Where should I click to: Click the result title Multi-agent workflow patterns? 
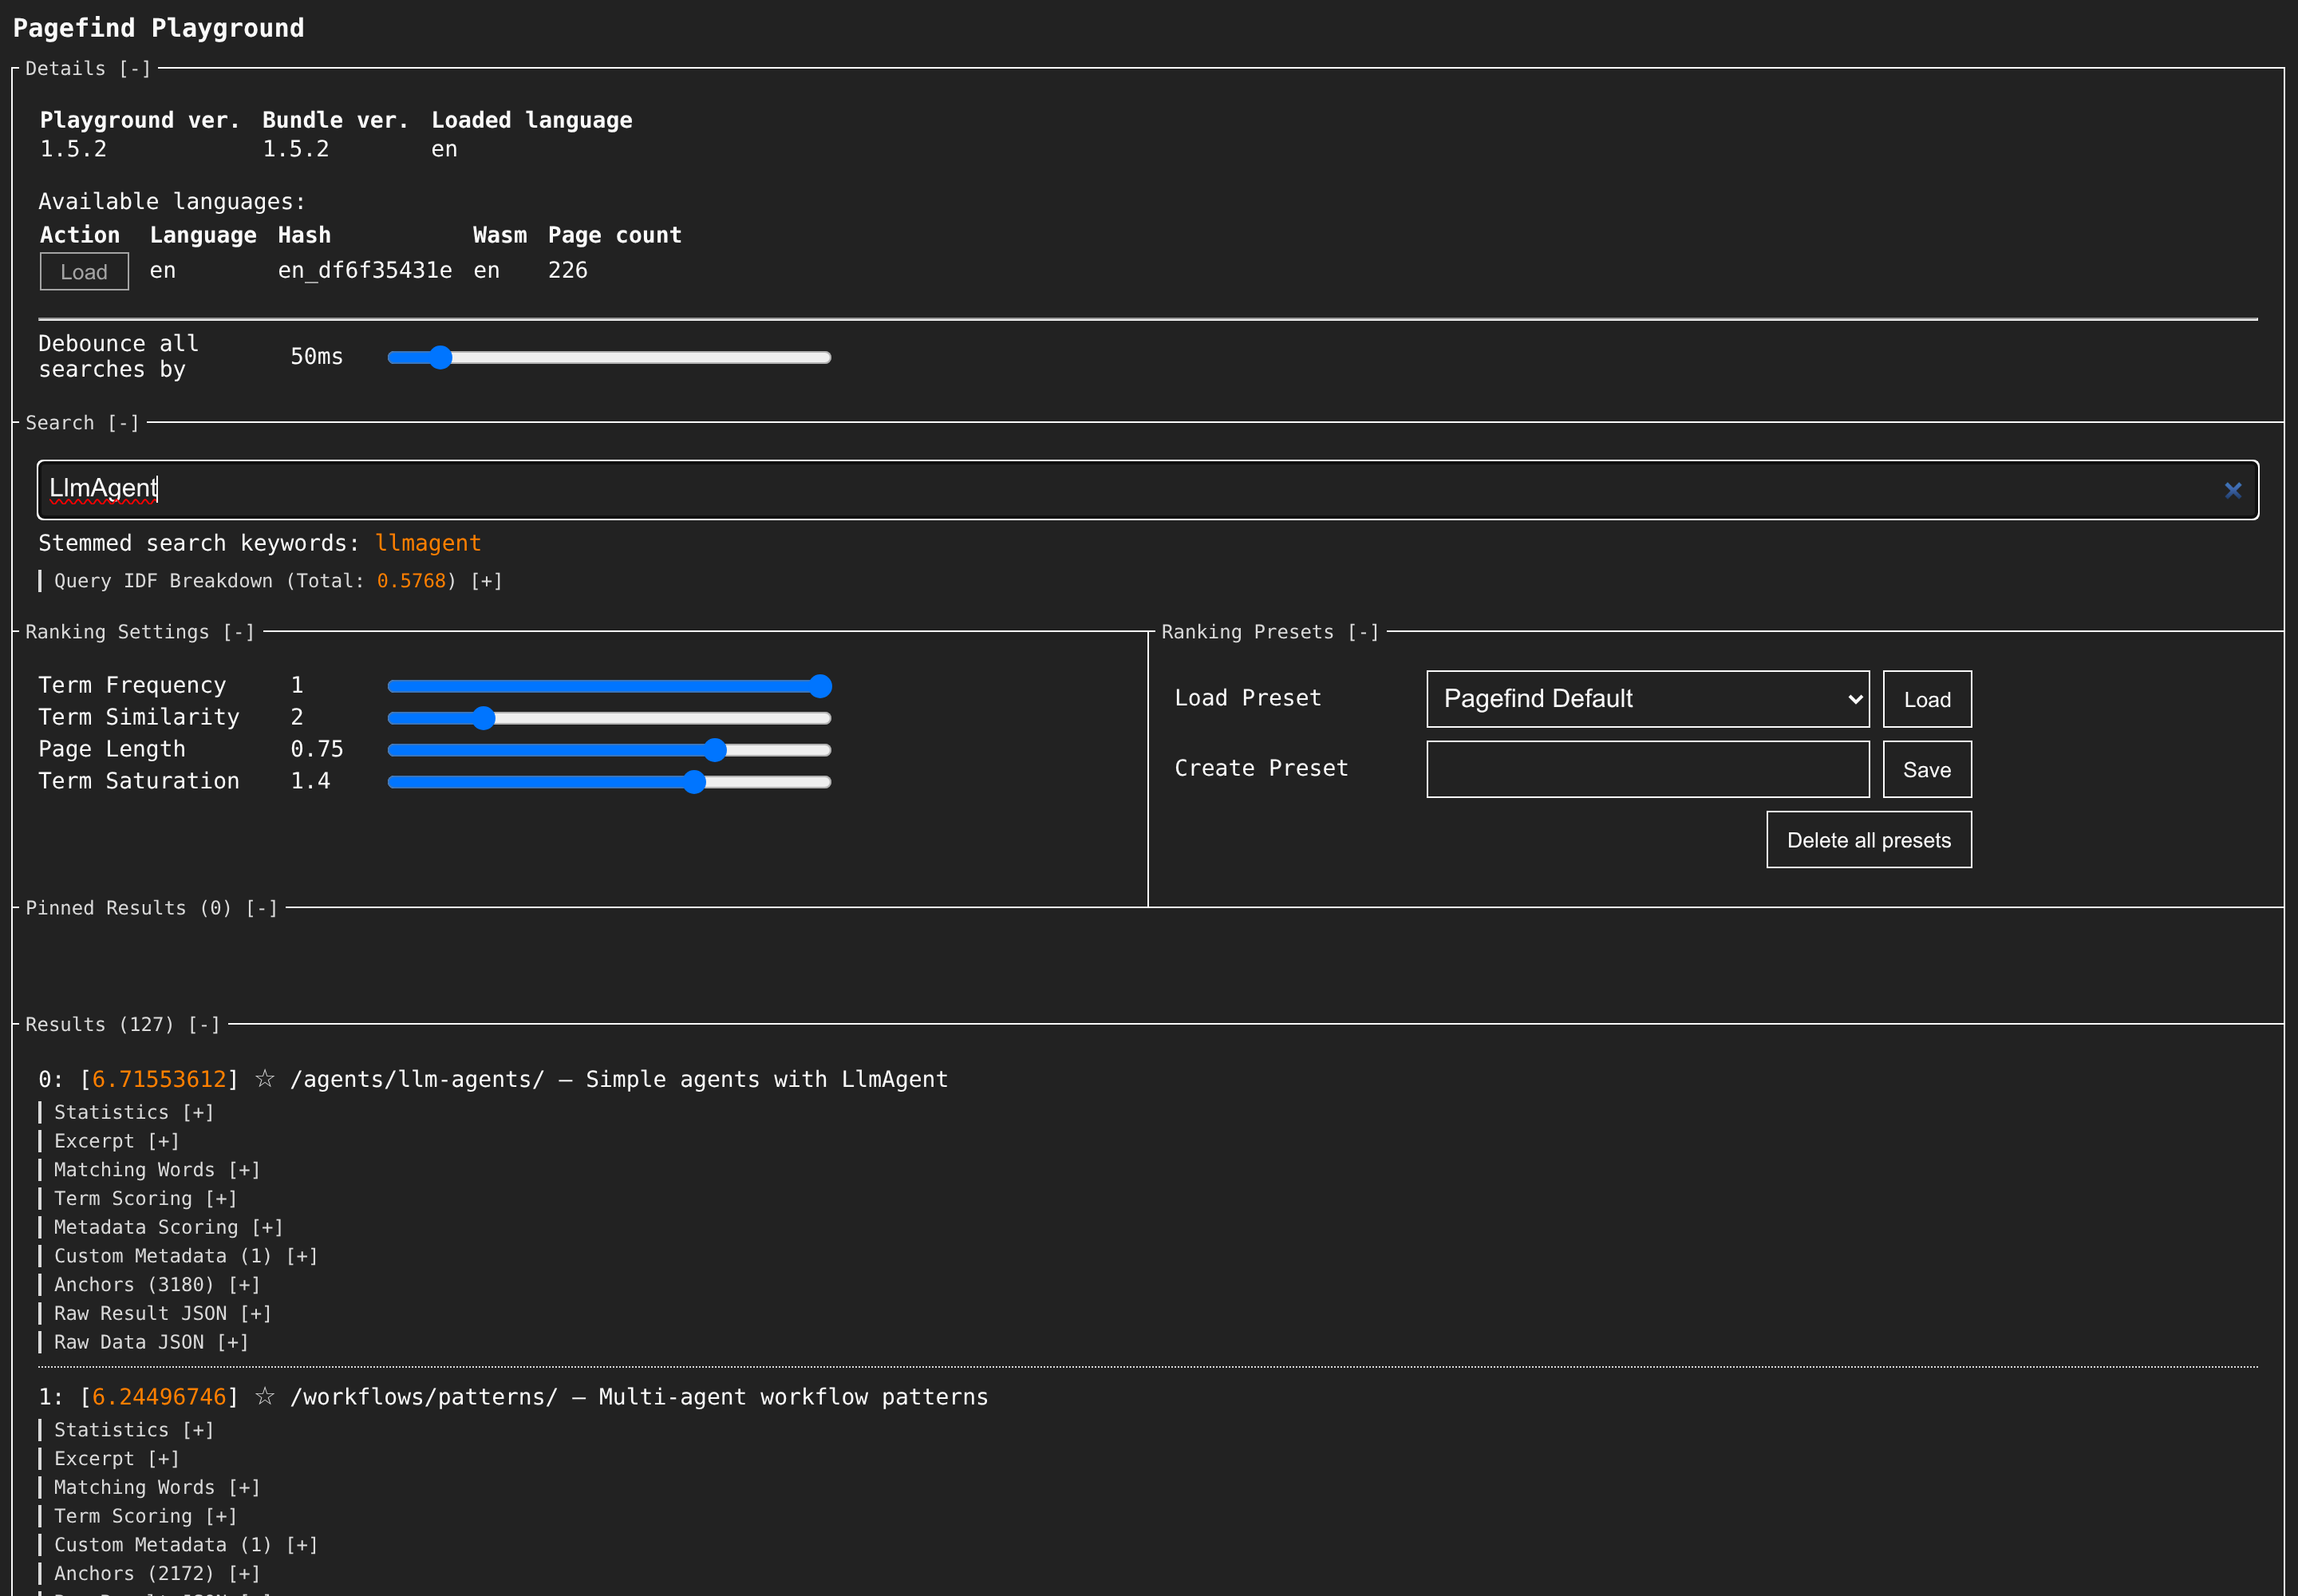[x=793, y=1397]
